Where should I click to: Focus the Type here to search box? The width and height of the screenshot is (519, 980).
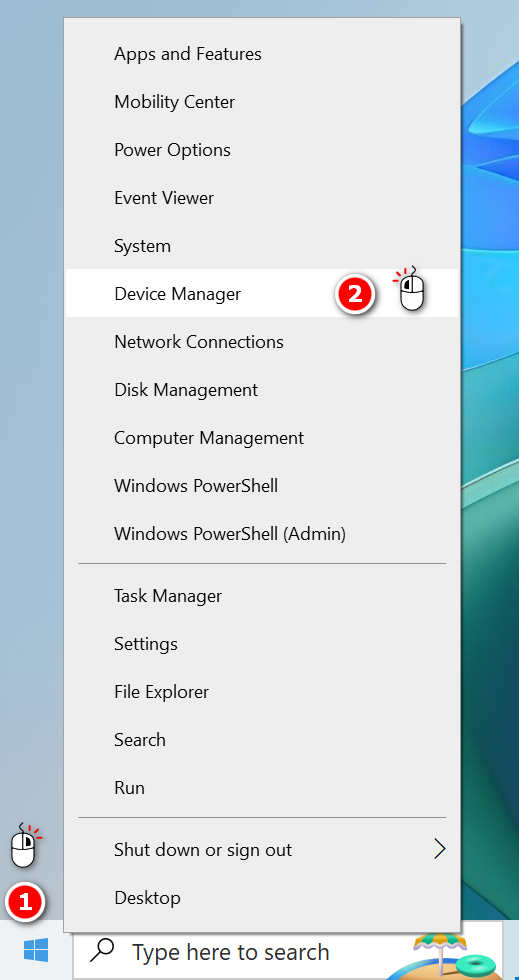[288, 952]
